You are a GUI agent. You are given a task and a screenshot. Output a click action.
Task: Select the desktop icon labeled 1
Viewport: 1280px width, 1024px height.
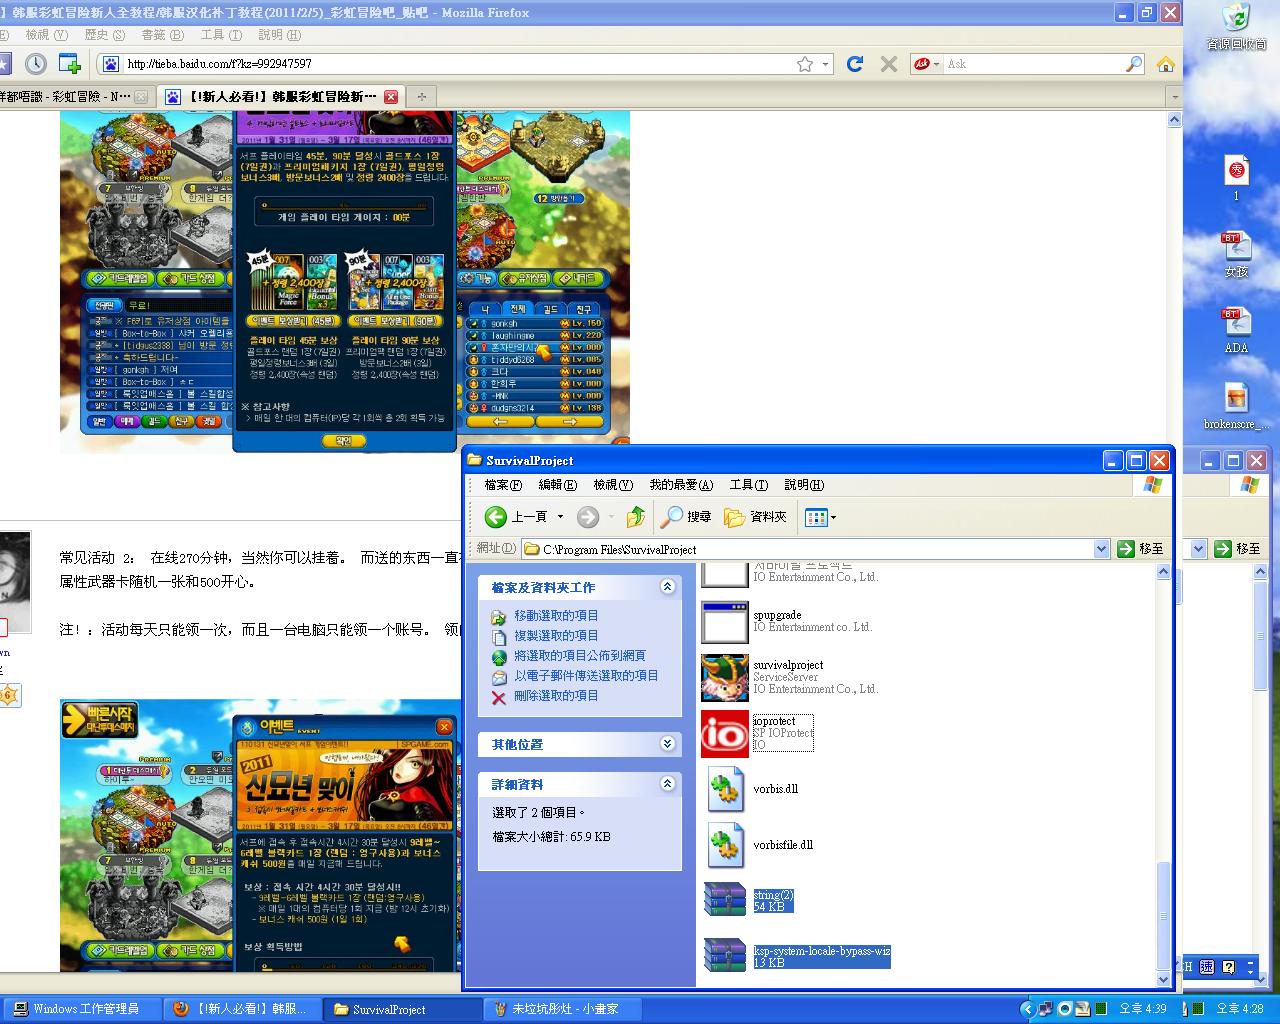coord(1237,178)
